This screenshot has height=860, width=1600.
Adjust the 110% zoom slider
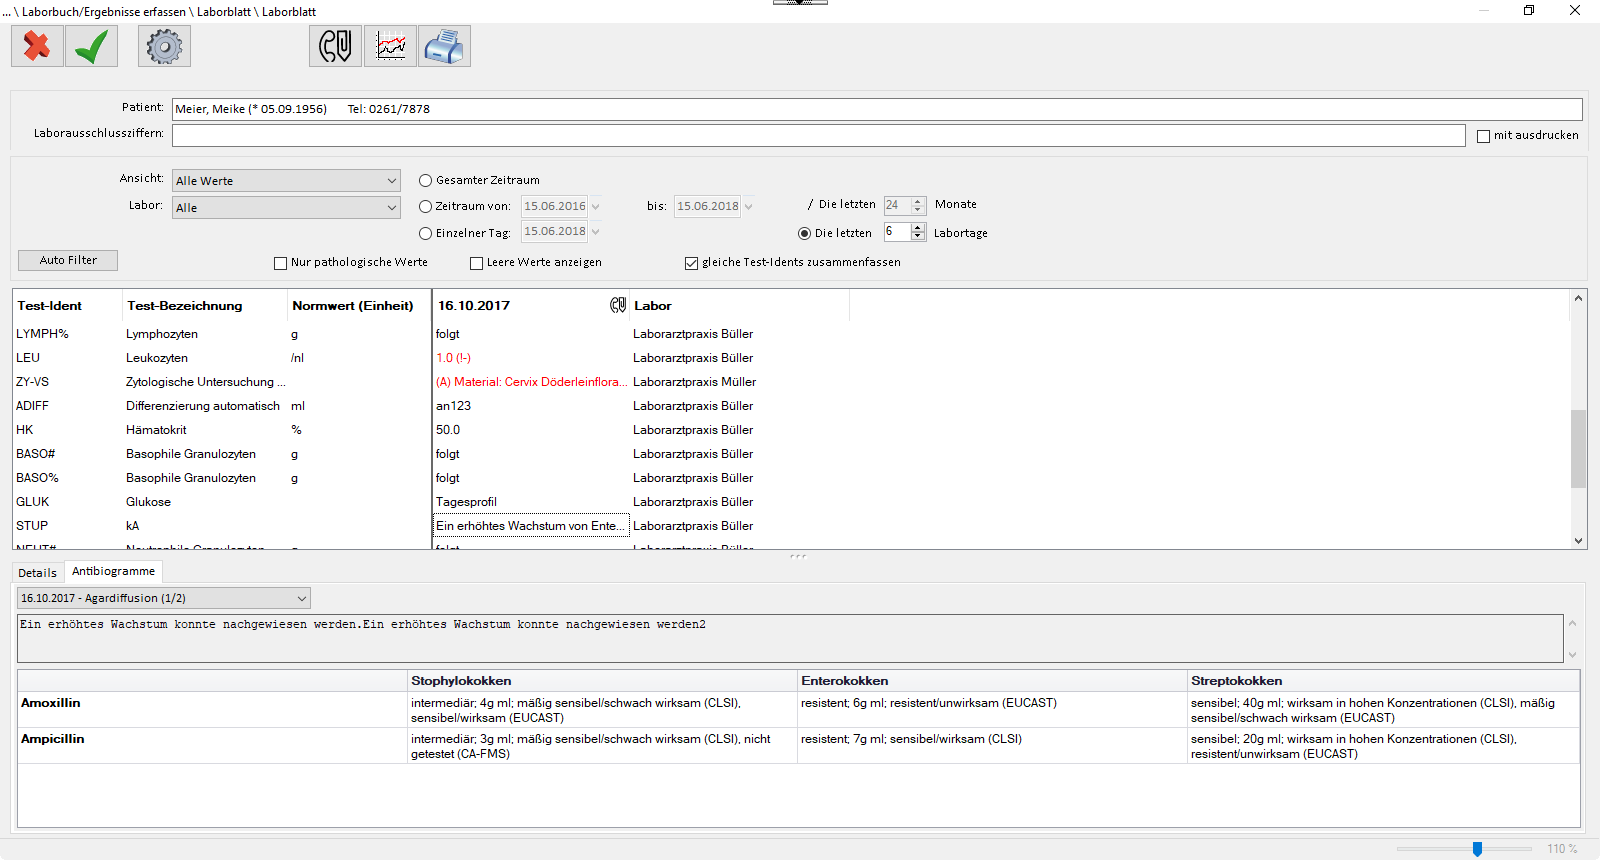tap(1477, 849)
